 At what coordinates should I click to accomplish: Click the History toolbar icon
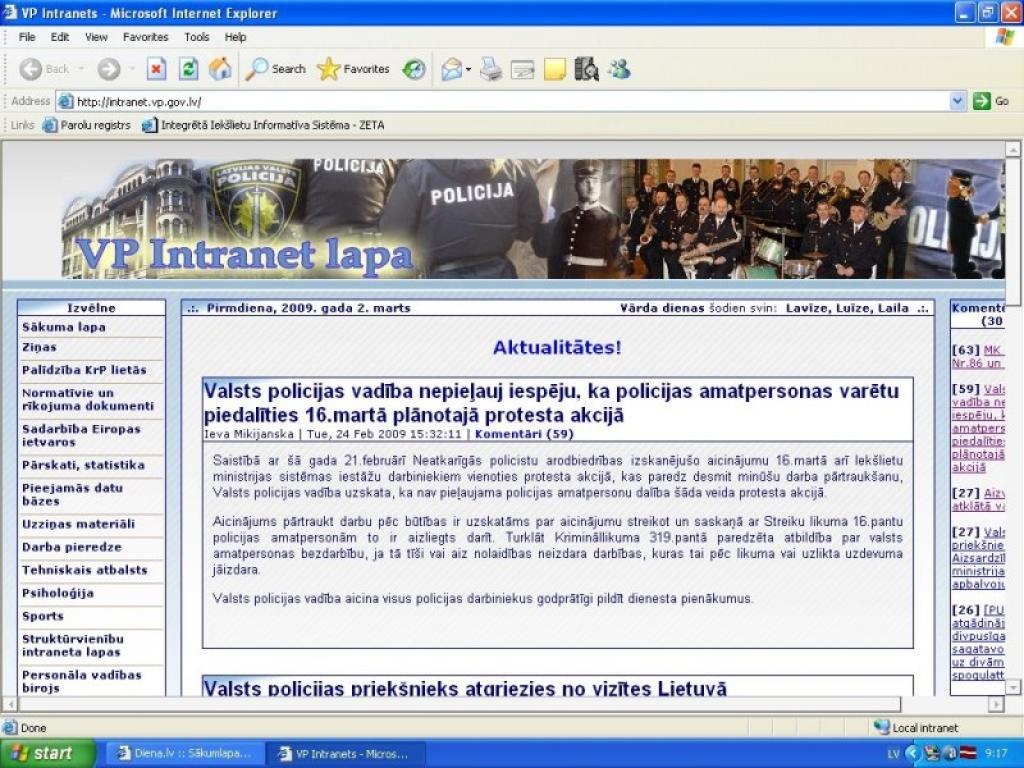point(414,69)
